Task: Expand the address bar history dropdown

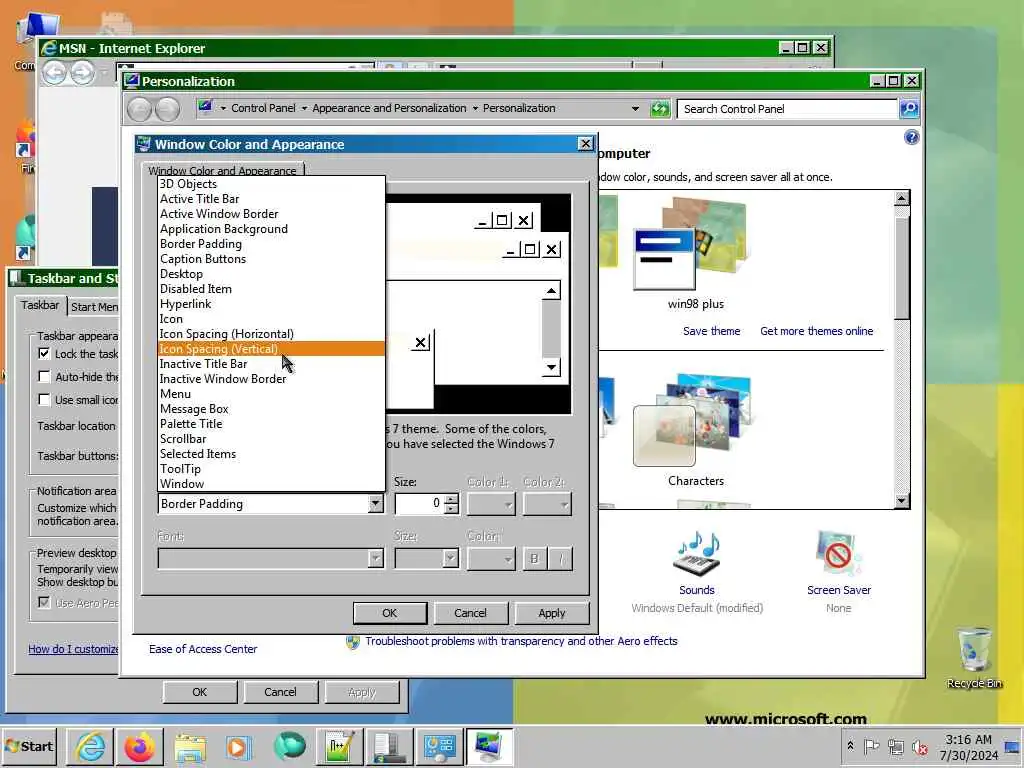Action: (635, 108)
